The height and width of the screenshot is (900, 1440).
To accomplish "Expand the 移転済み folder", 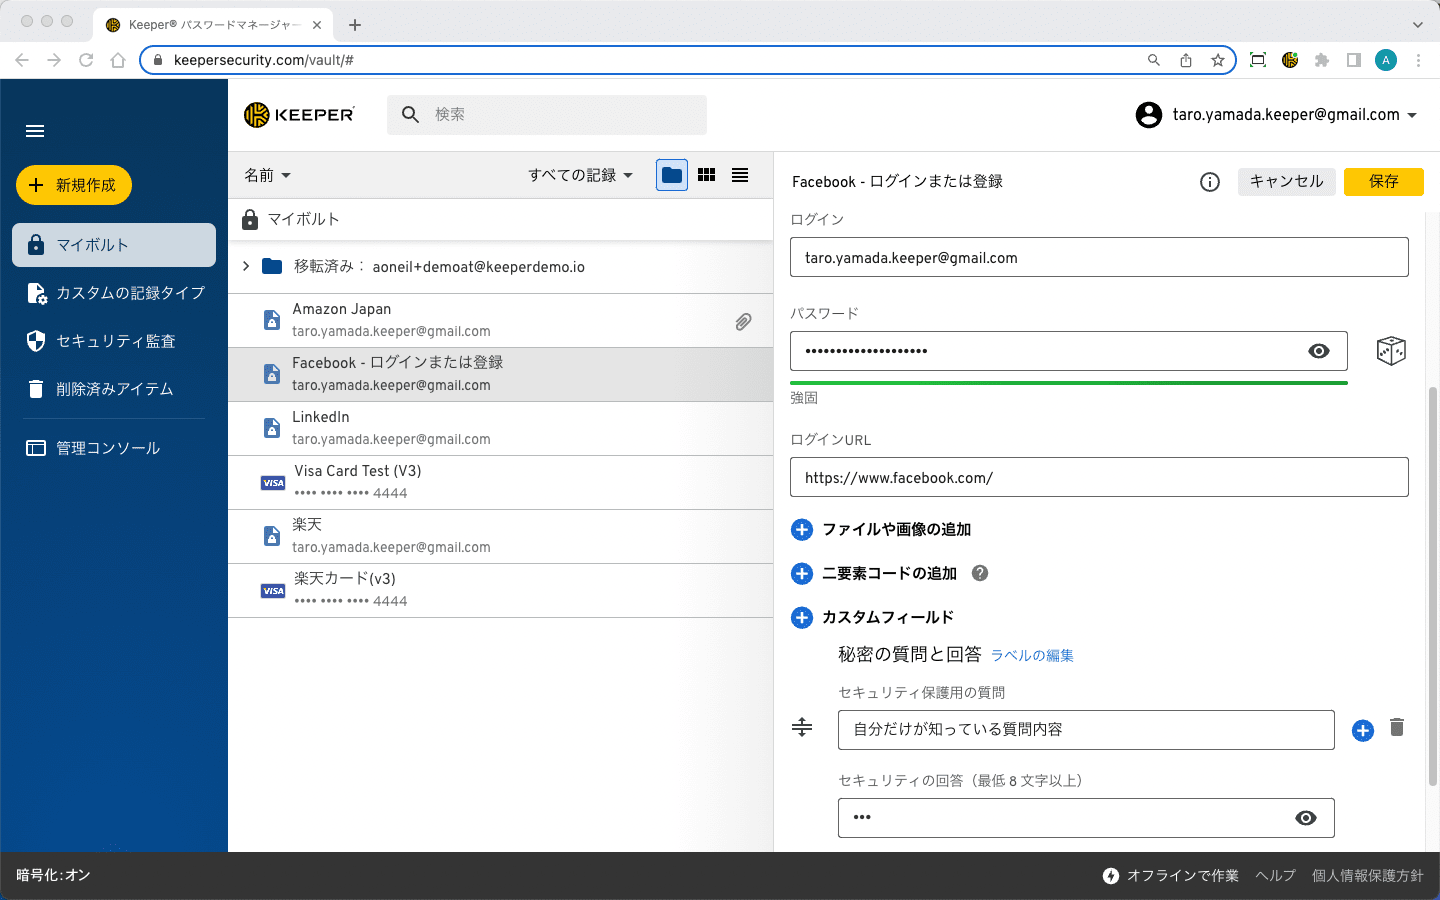I will pyautogui.click(x=246, y=266).
